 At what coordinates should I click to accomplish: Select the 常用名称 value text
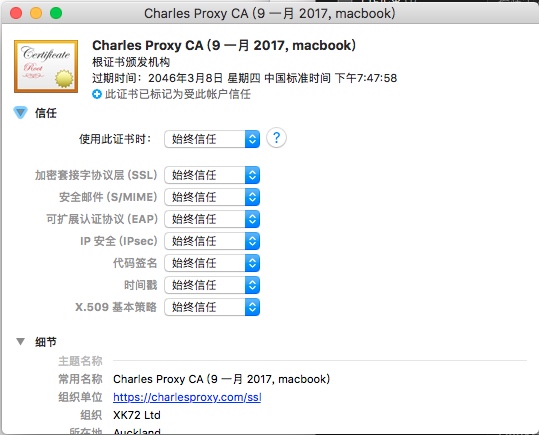(x=221, y=379)
